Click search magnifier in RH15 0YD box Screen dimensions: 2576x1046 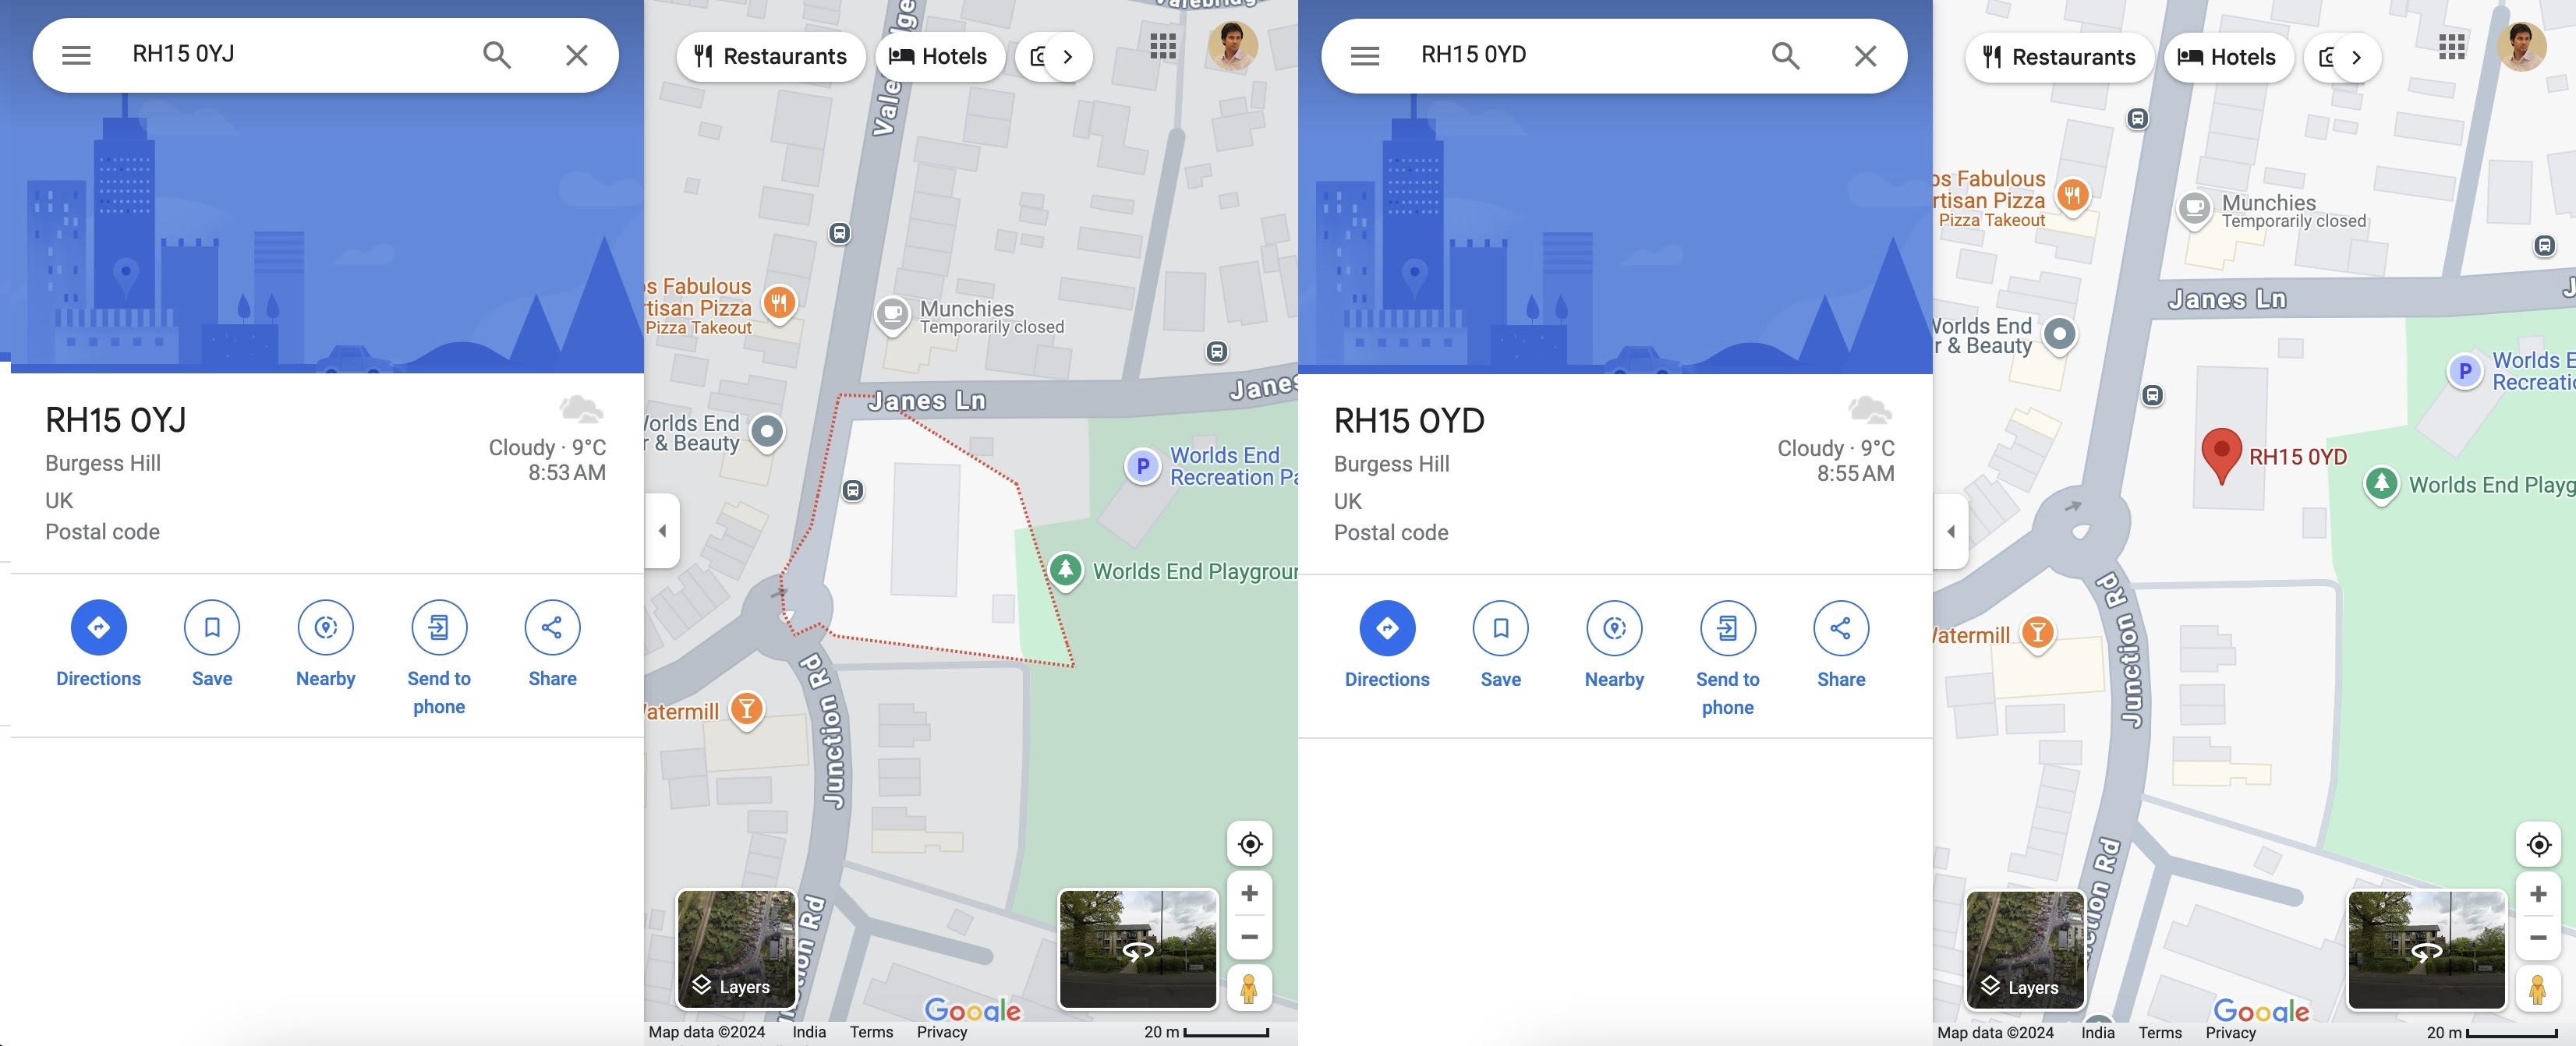click(1784, 56)
